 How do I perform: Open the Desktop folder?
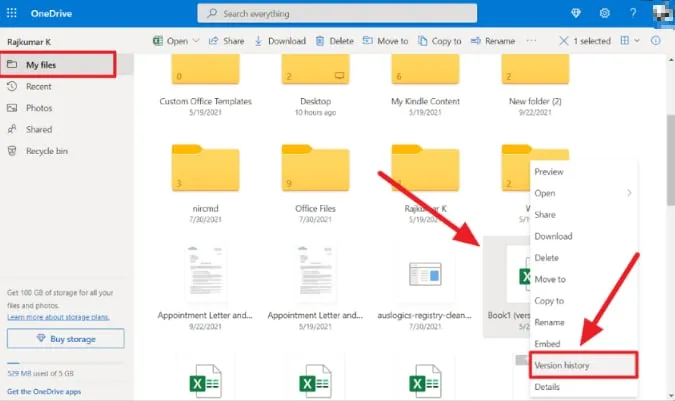pyautogui.click(x=316, y=86)
